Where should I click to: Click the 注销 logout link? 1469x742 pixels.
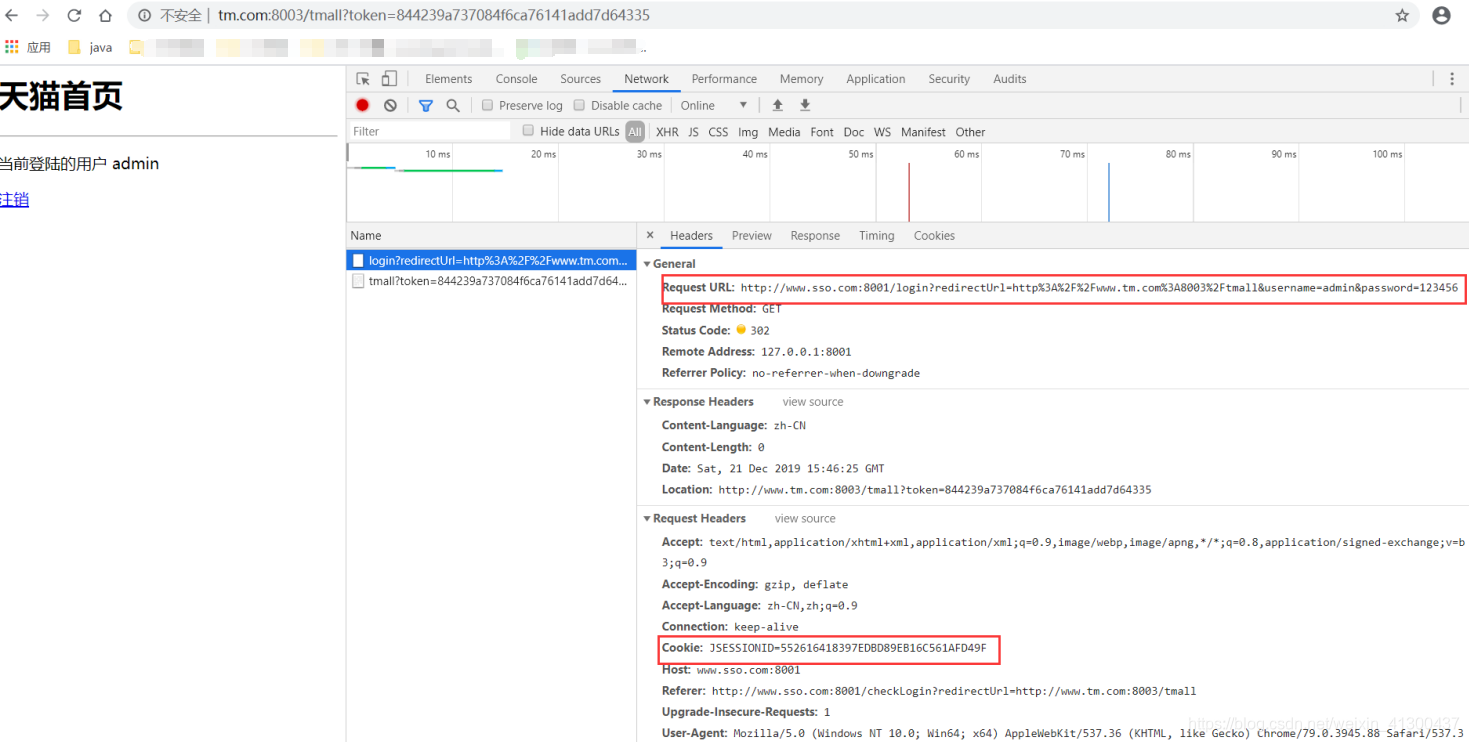(x=14, y=200)
